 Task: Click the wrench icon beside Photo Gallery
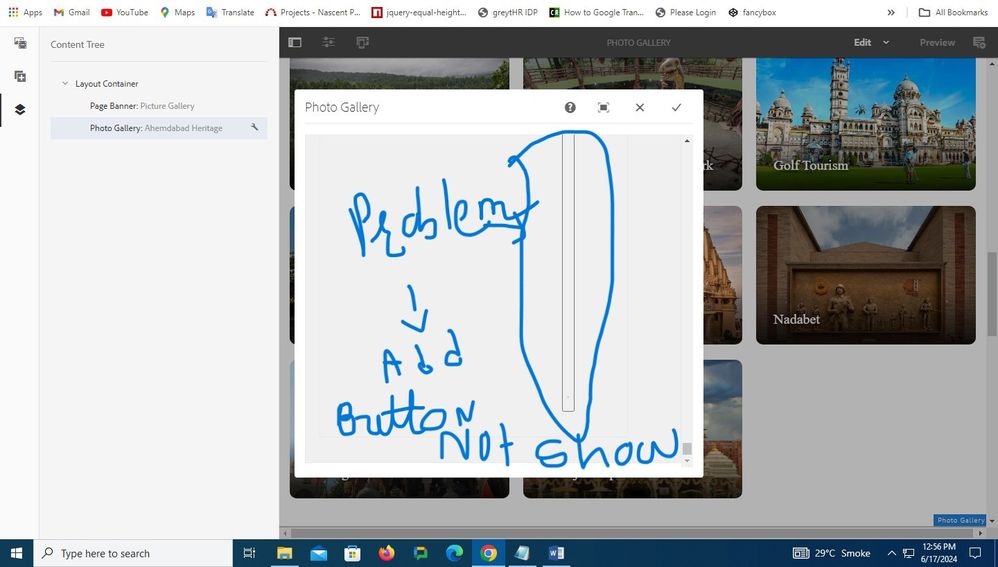[x=254, y=128]
